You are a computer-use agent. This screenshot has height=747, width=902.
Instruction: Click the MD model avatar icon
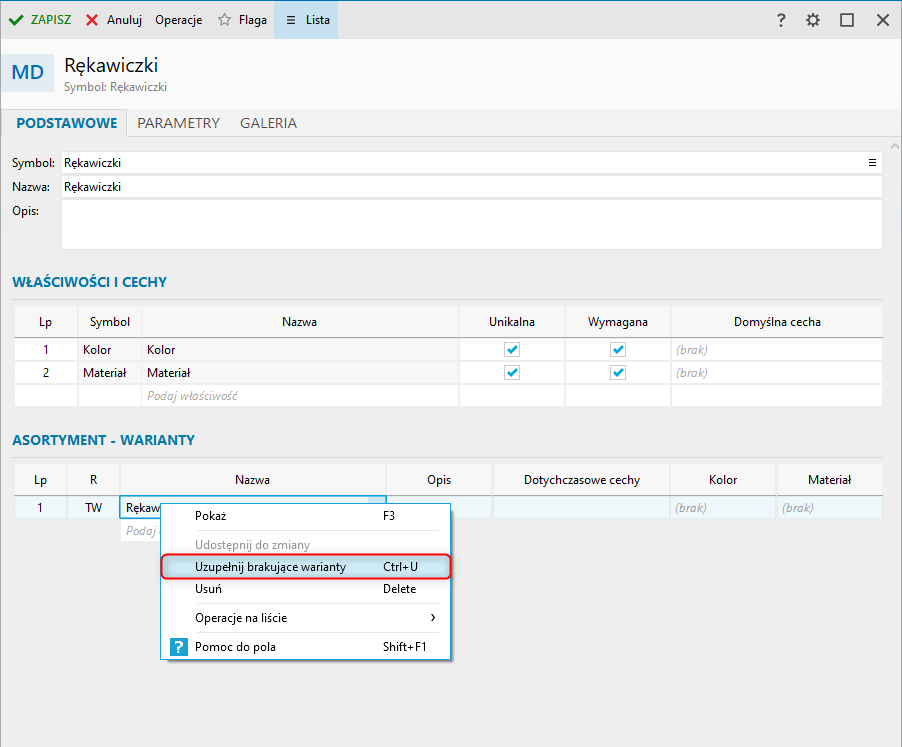tap(28, 73)
